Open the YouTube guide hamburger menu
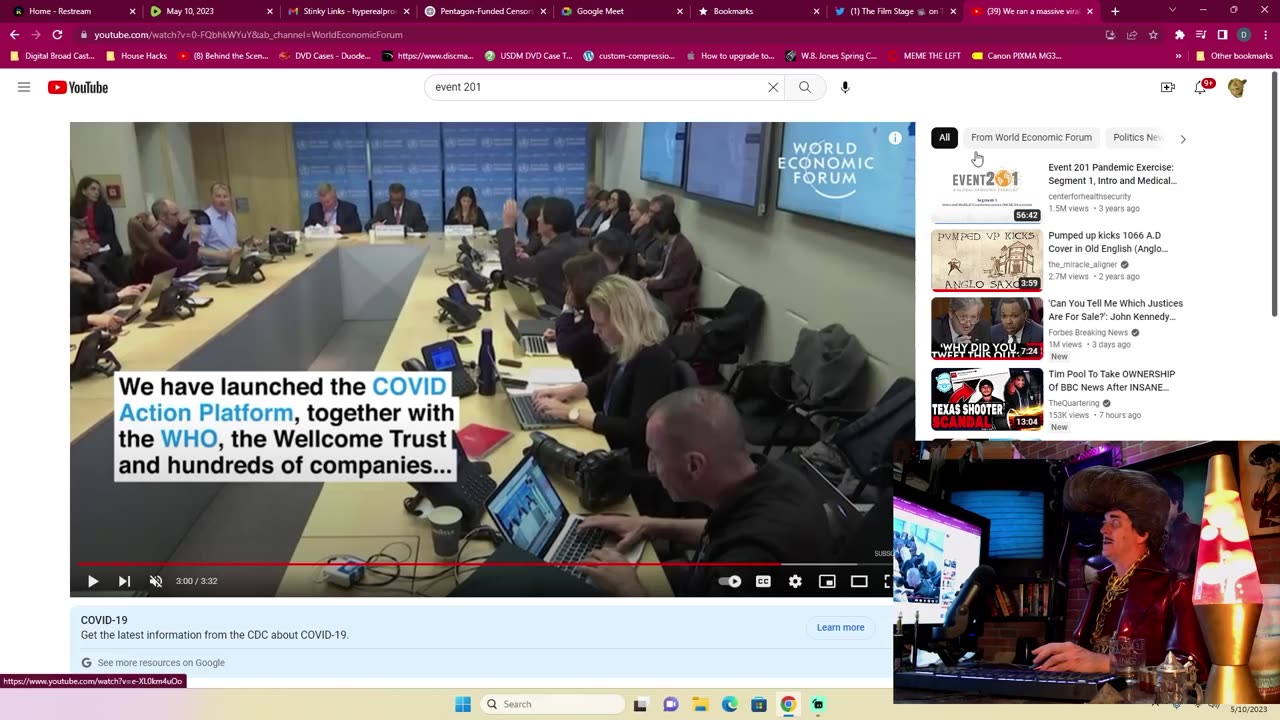 pyautogui.click(x=24, y=87)
